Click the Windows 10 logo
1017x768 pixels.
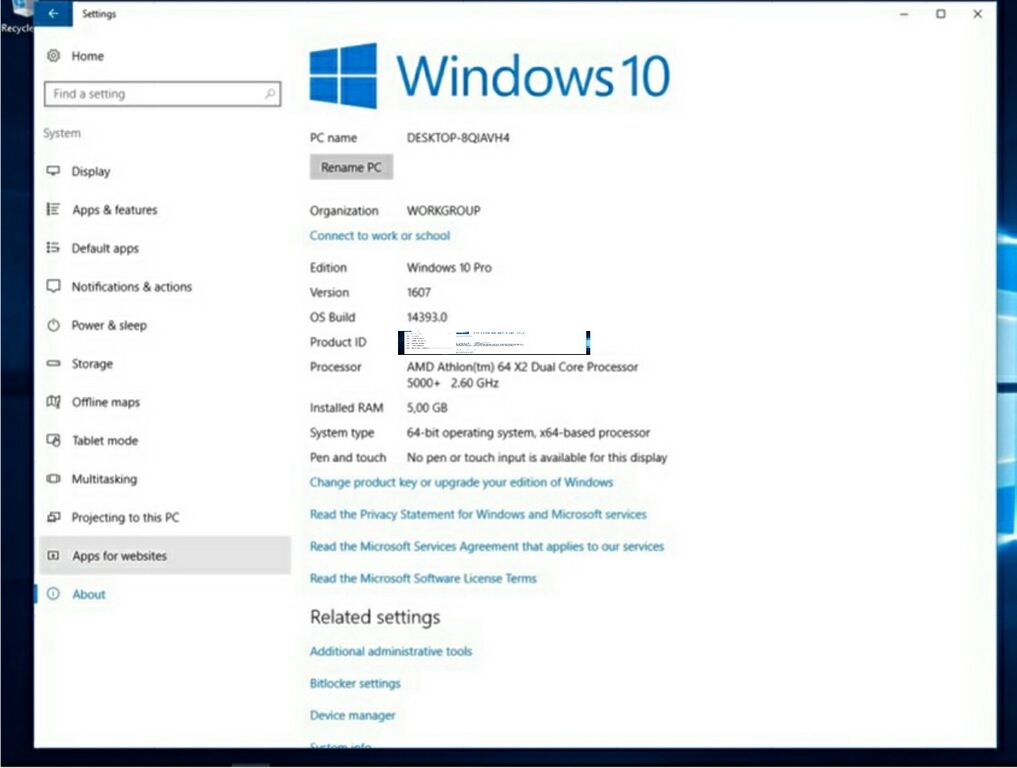(x=490, y=76)
